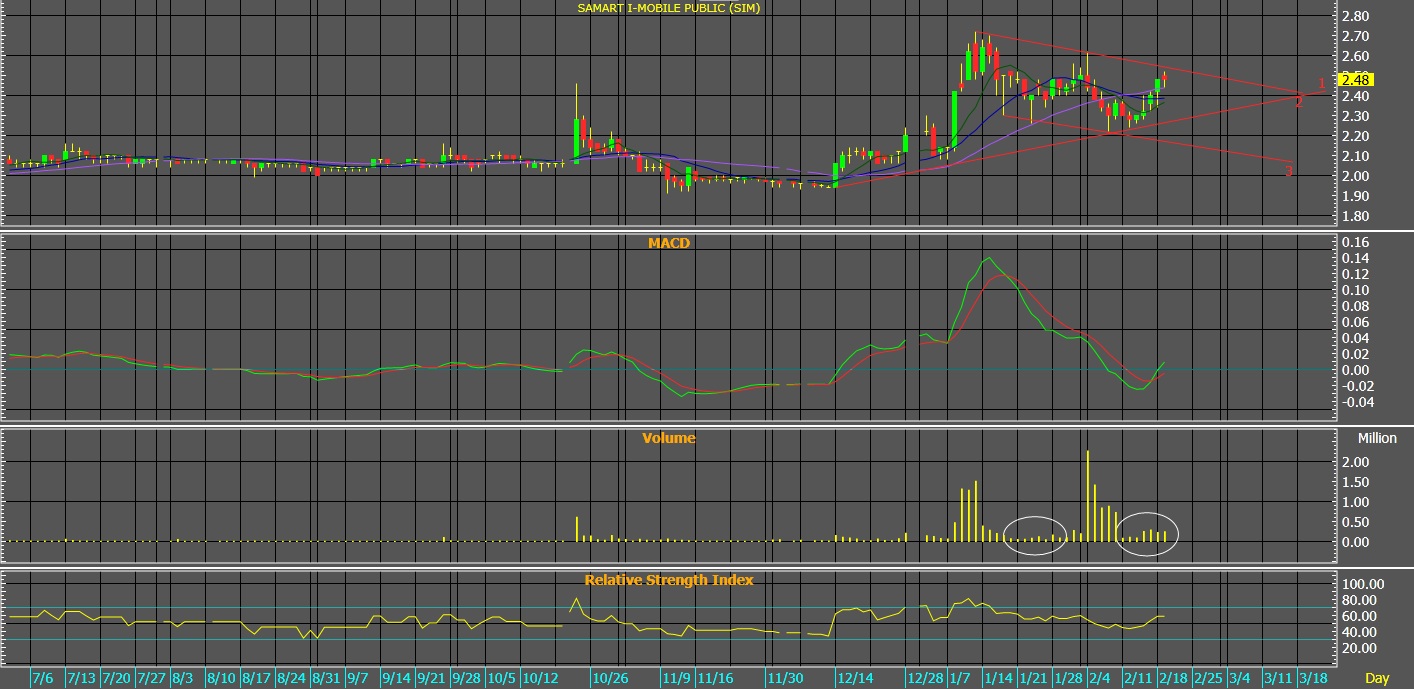This screenshot has height=689, width=1414.
Task: Click the yellow 2.48 current price tag
Action: point(1358,79)
